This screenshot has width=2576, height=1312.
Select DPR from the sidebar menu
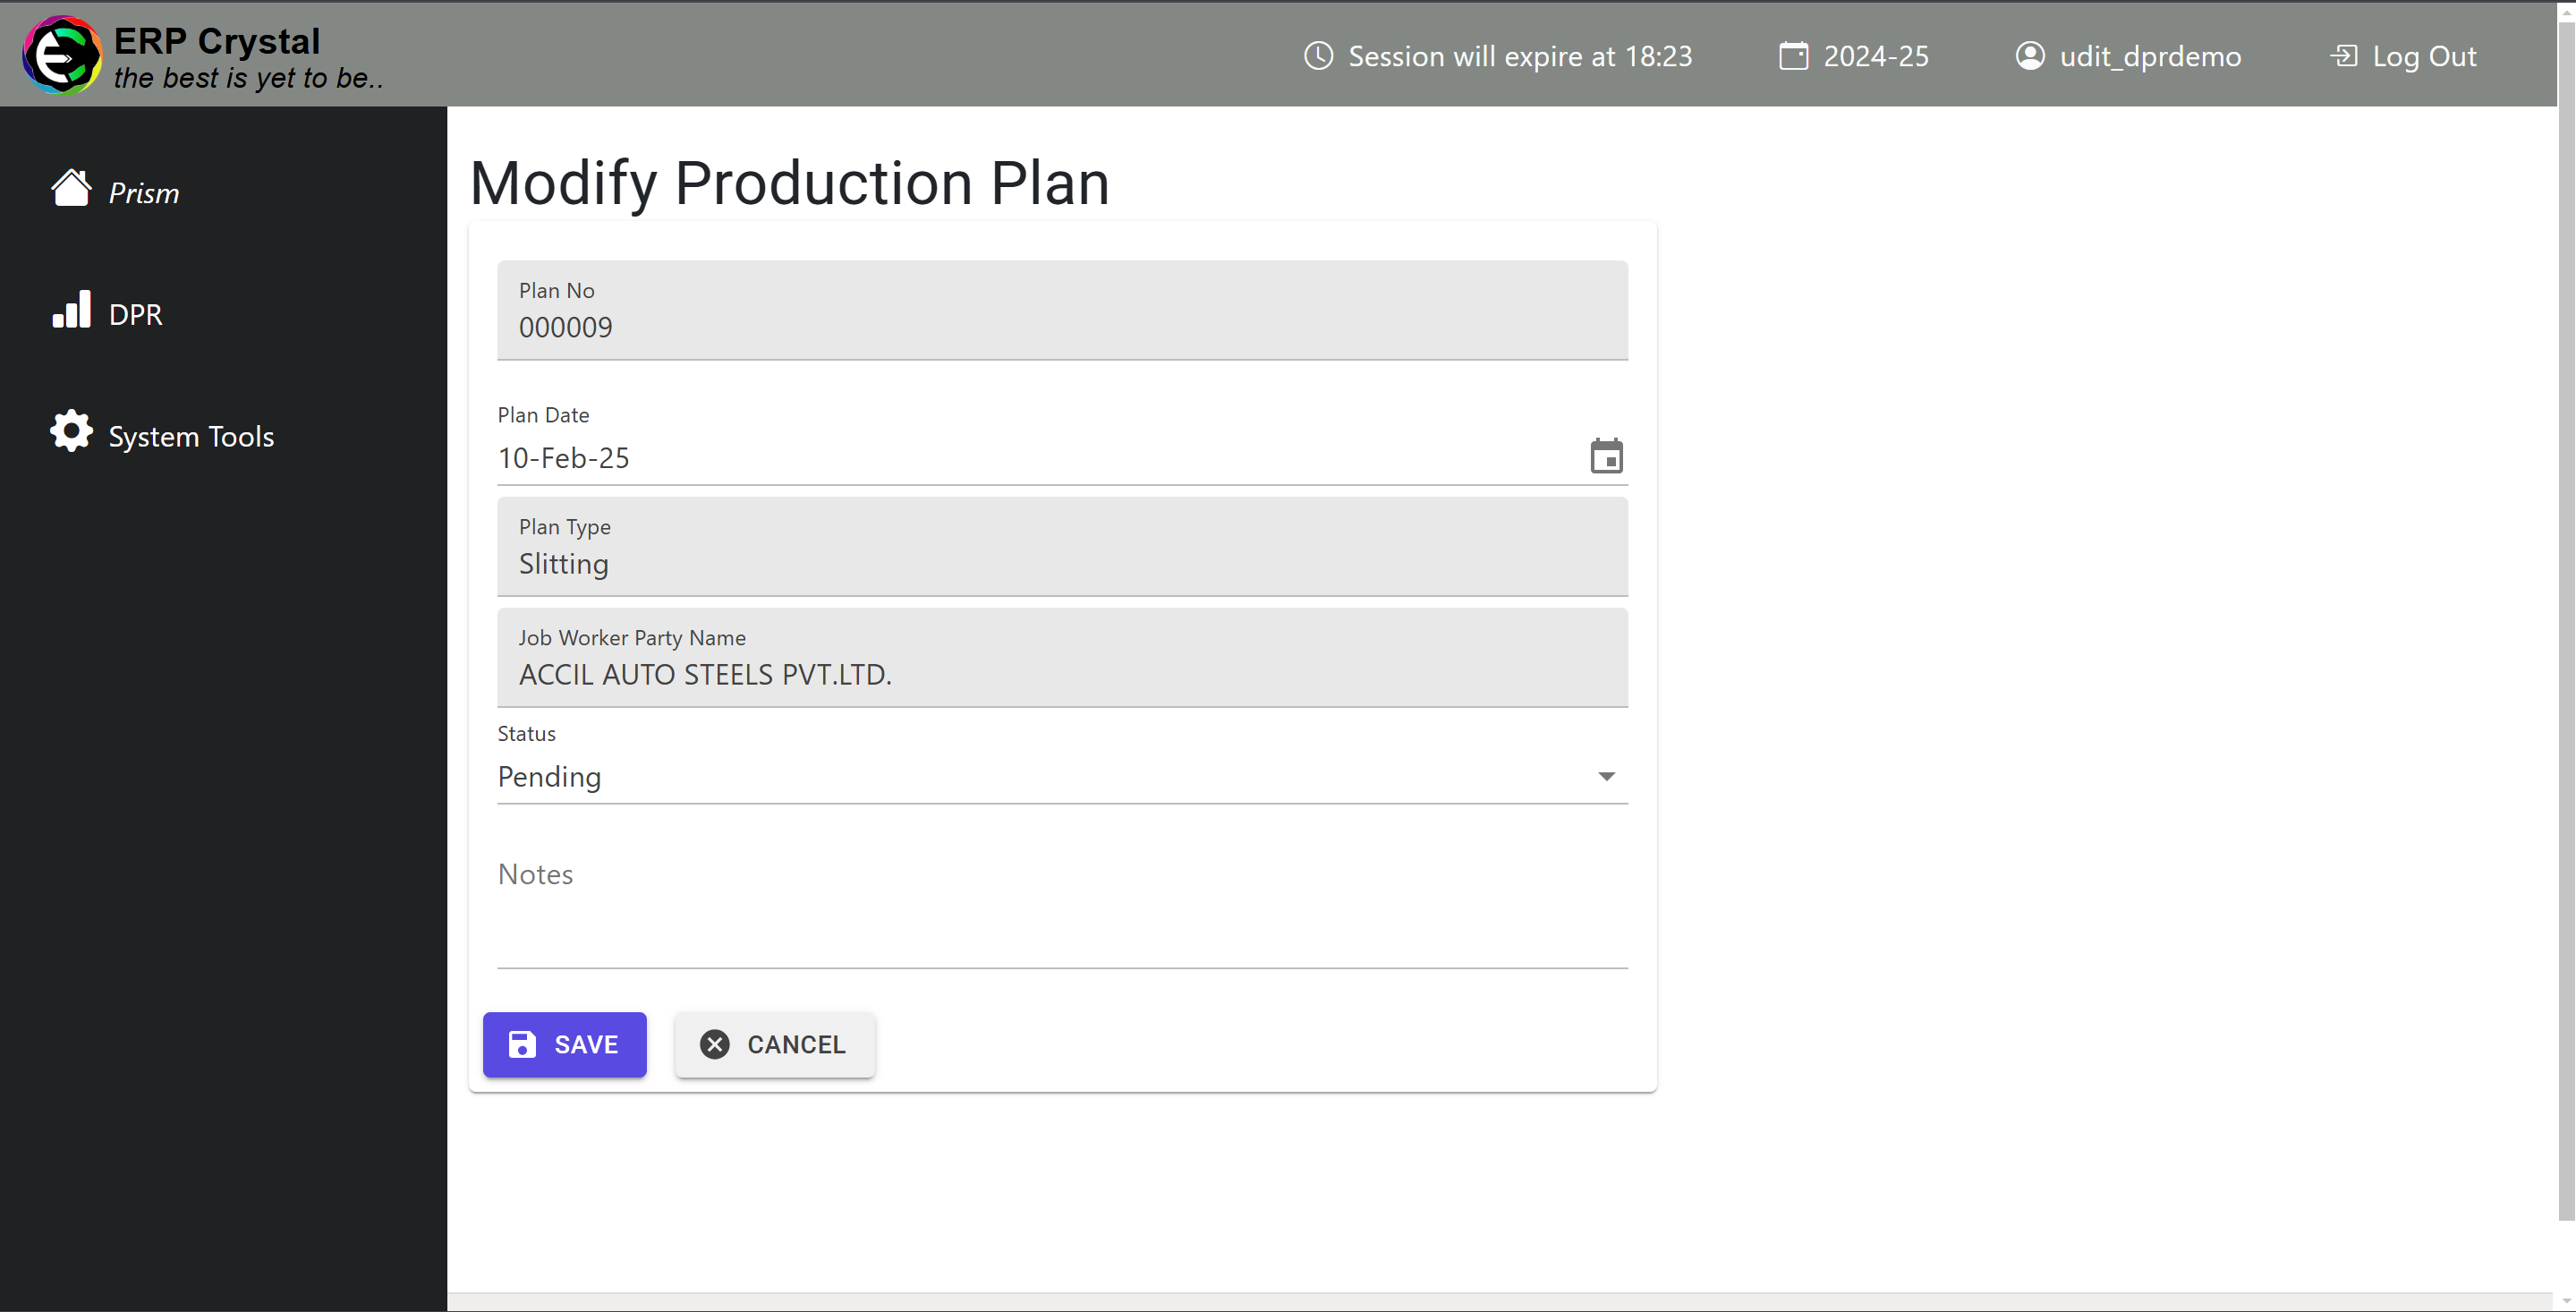135,313
